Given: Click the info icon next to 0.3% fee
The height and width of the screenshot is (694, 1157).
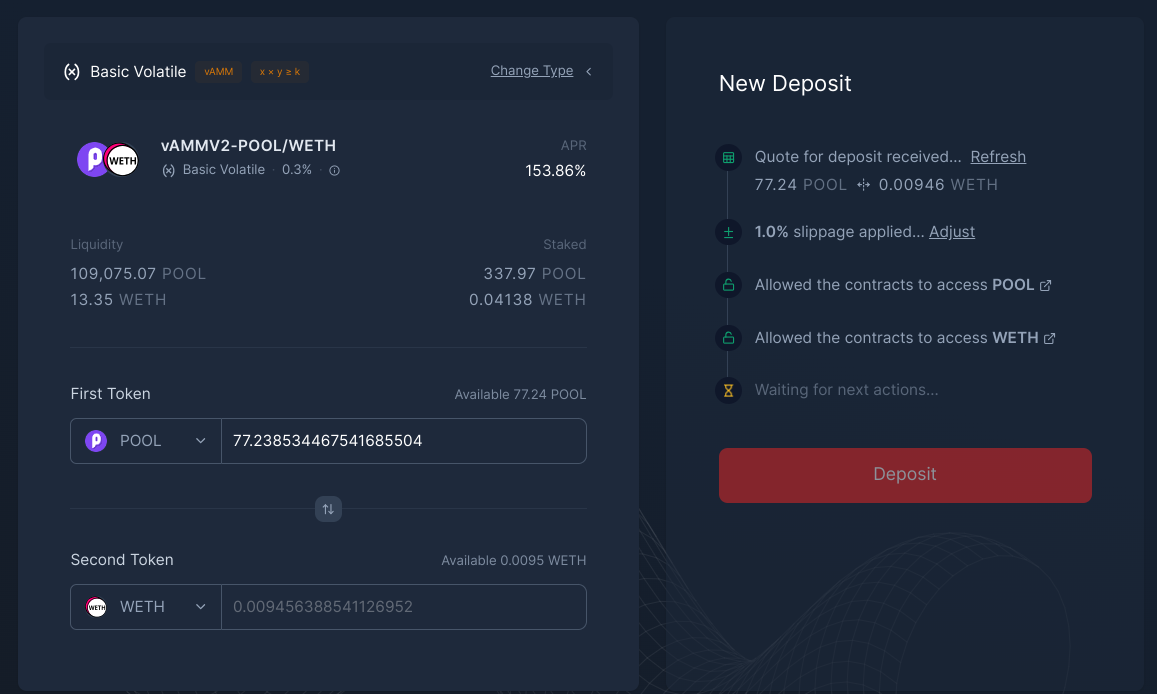Looking at the screenshot, I should [334, 170].
